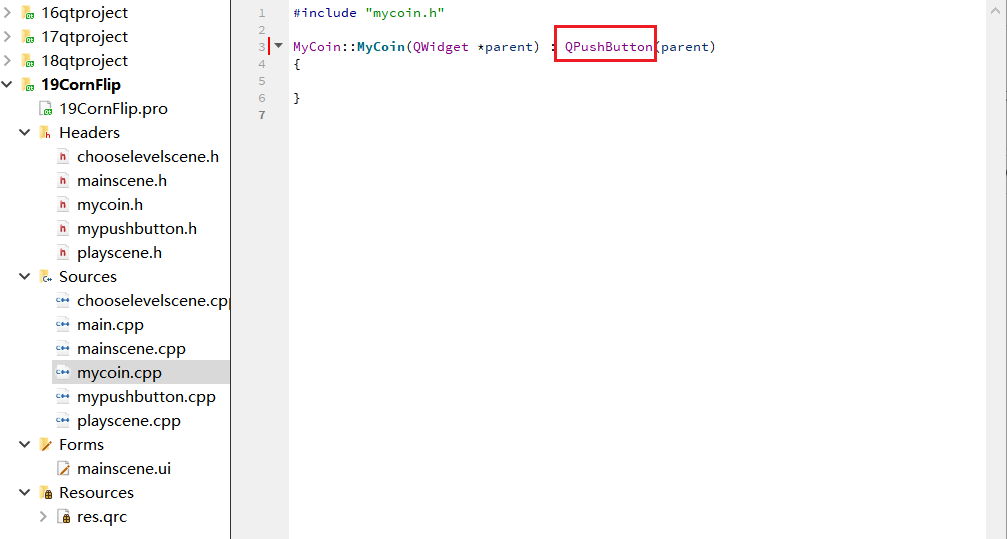Click the playscene.h header icon
Viewport: 1007px width, 539px height.
tap(63, 252)
